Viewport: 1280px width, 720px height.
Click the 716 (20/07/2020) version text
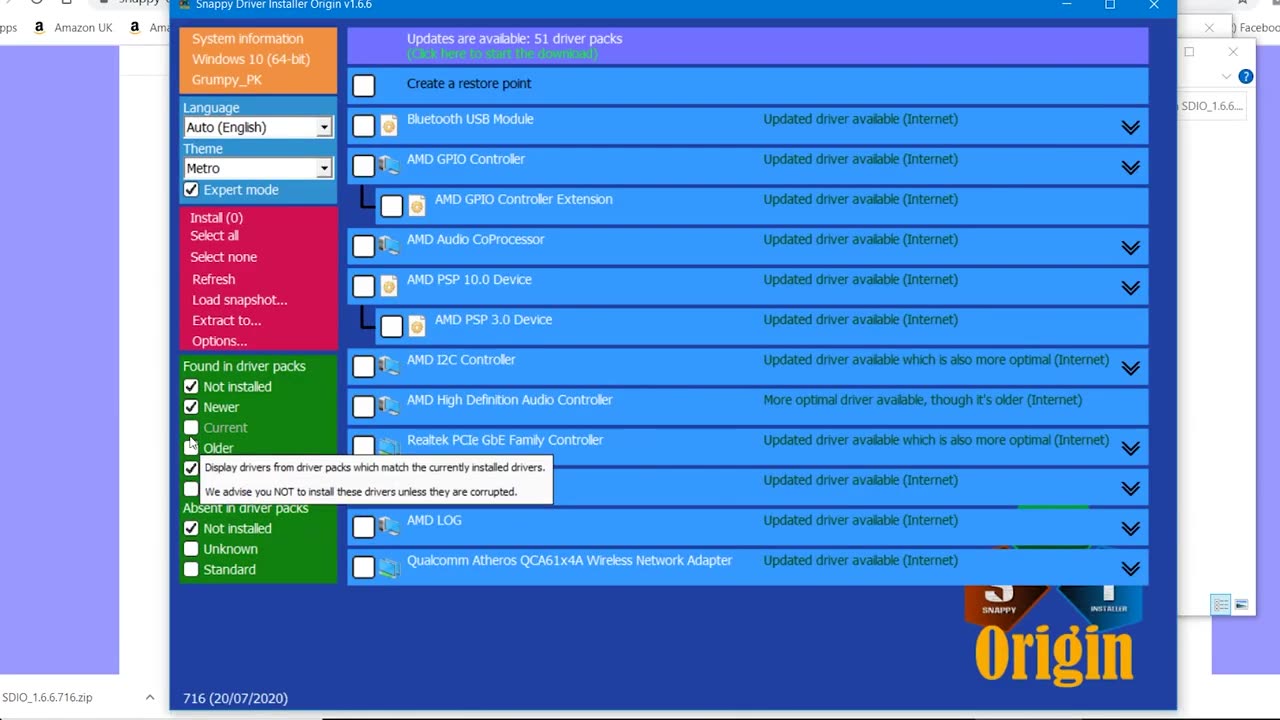(235, 698)
